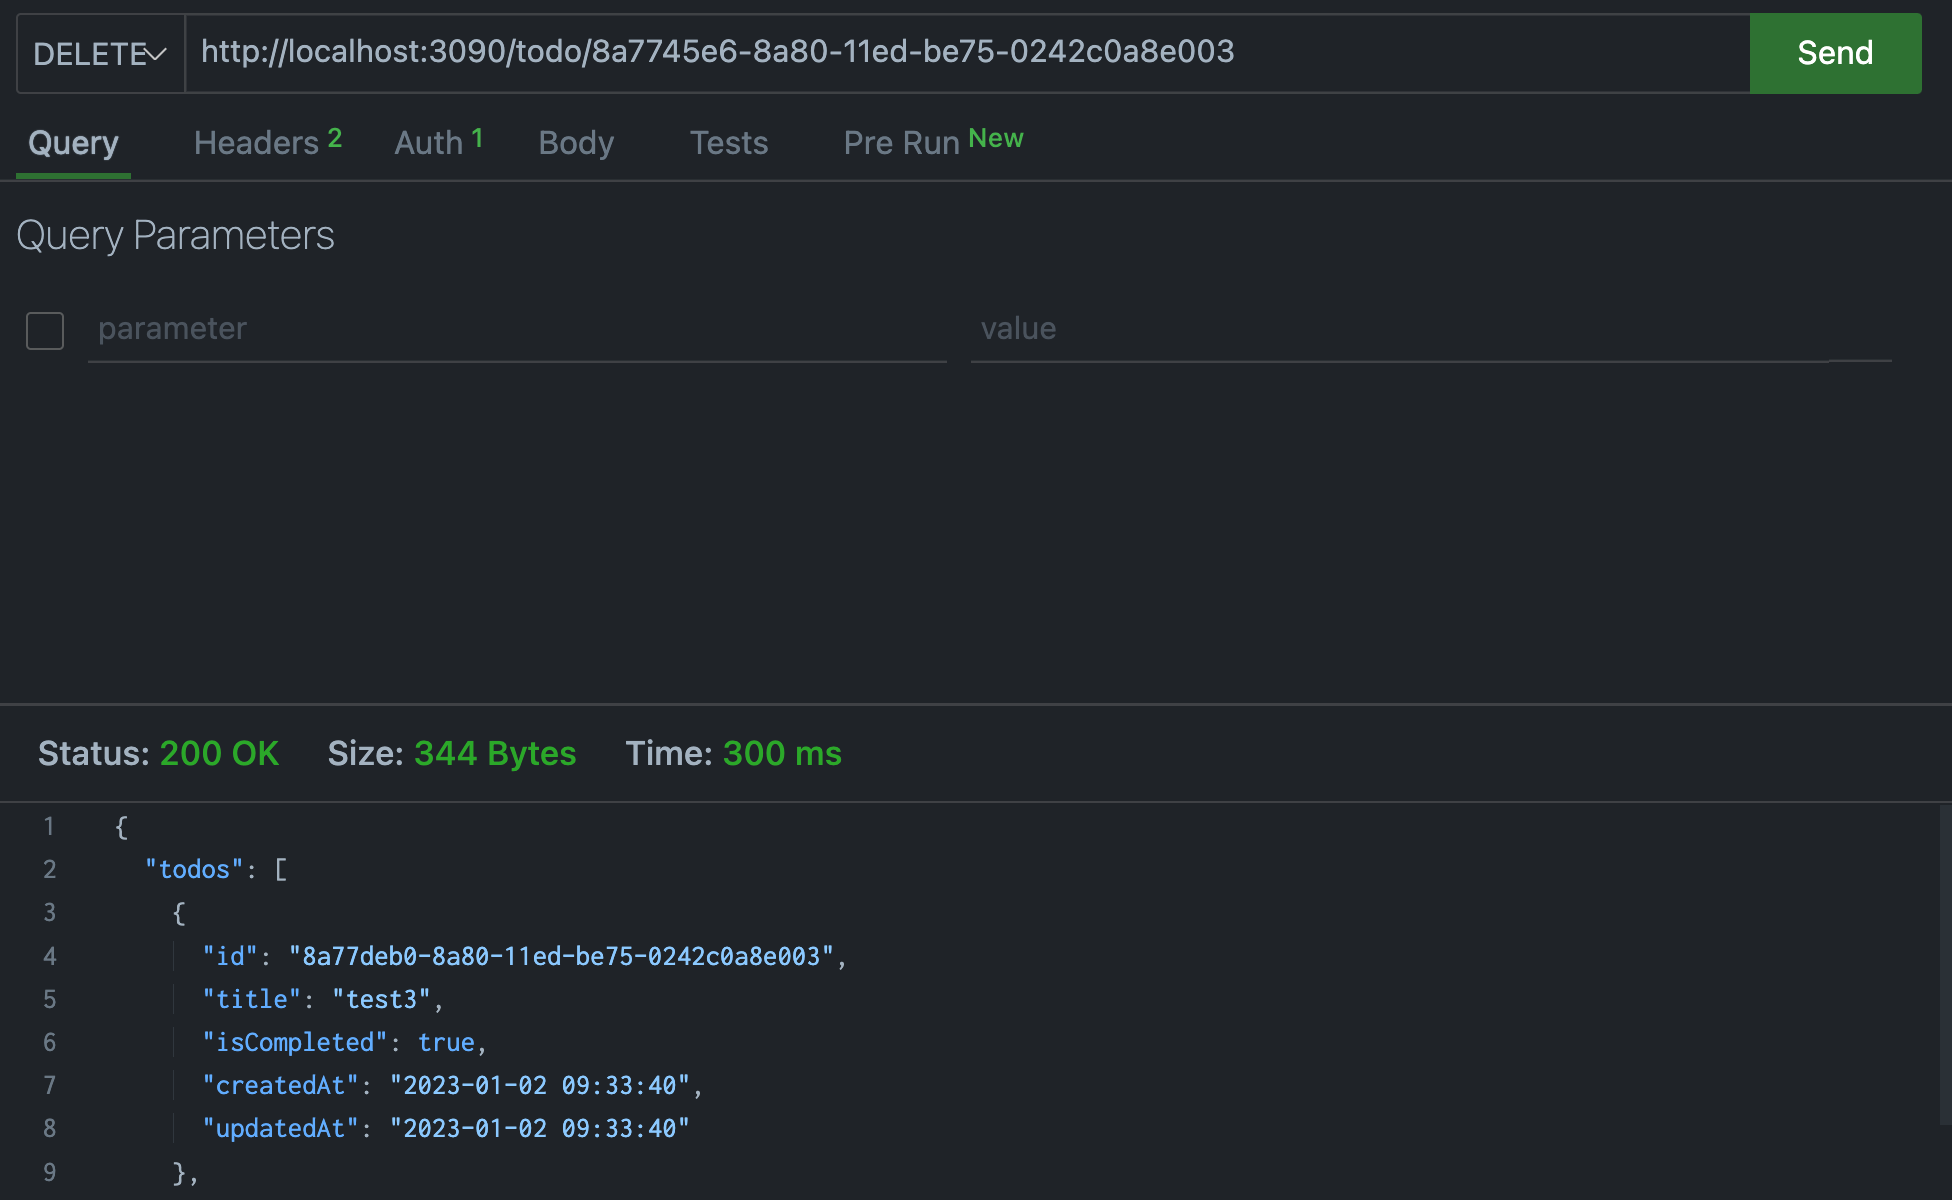The image size is (1952, 1200).
Task: Click the id value 8a77deb0-8a80-11ed-be75-0242c0a8e003
Action: 561,956
